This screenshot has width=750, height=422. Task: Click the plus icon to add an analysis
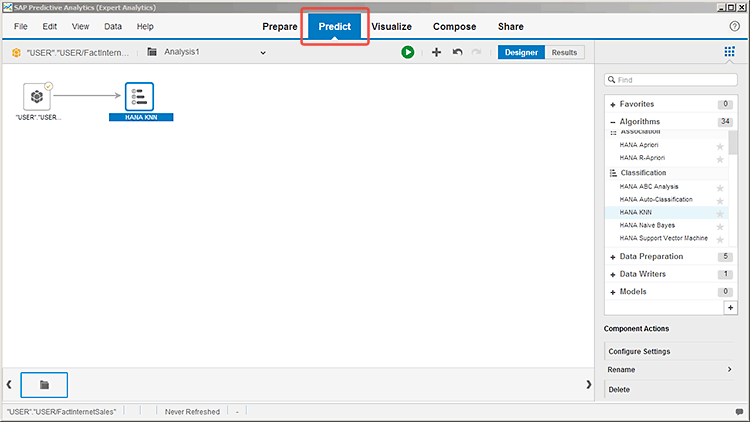click(436, 52)
